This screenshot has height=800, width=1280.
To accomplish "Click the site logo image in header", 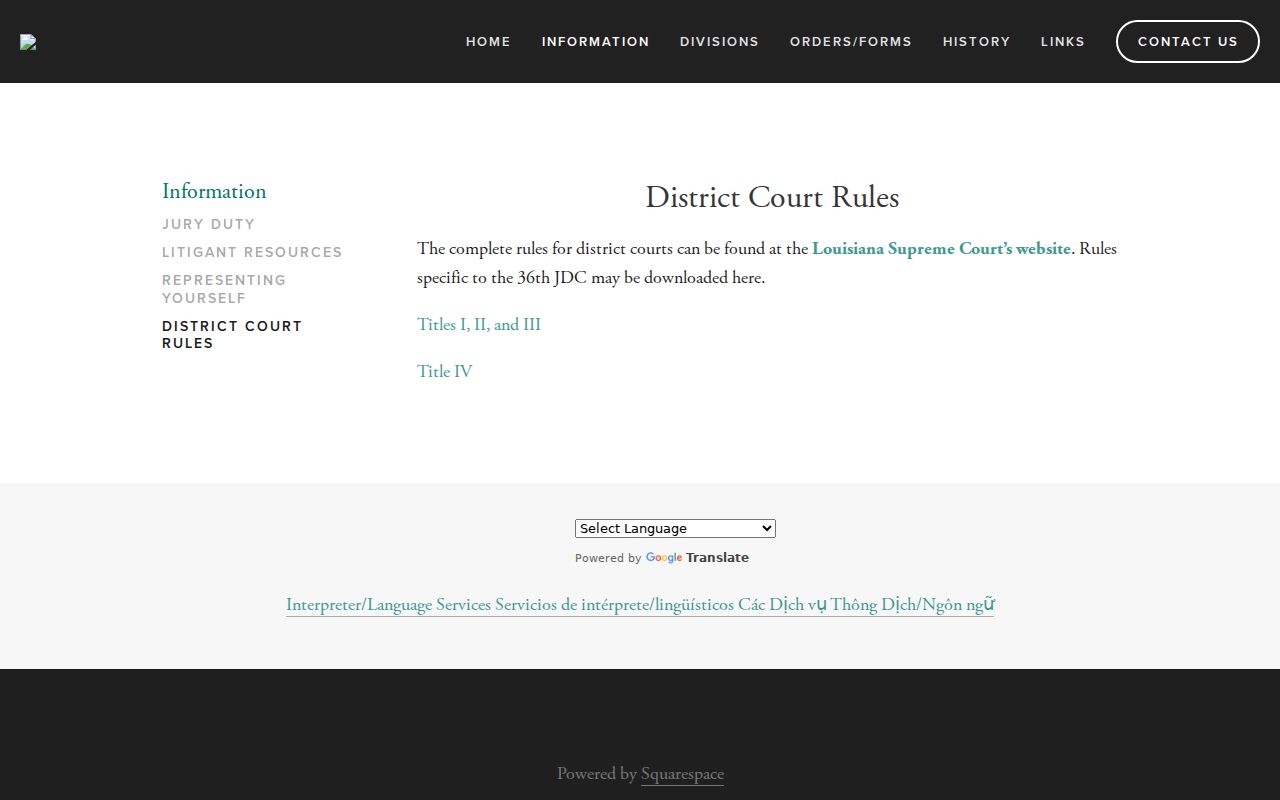I will [28, 42].
